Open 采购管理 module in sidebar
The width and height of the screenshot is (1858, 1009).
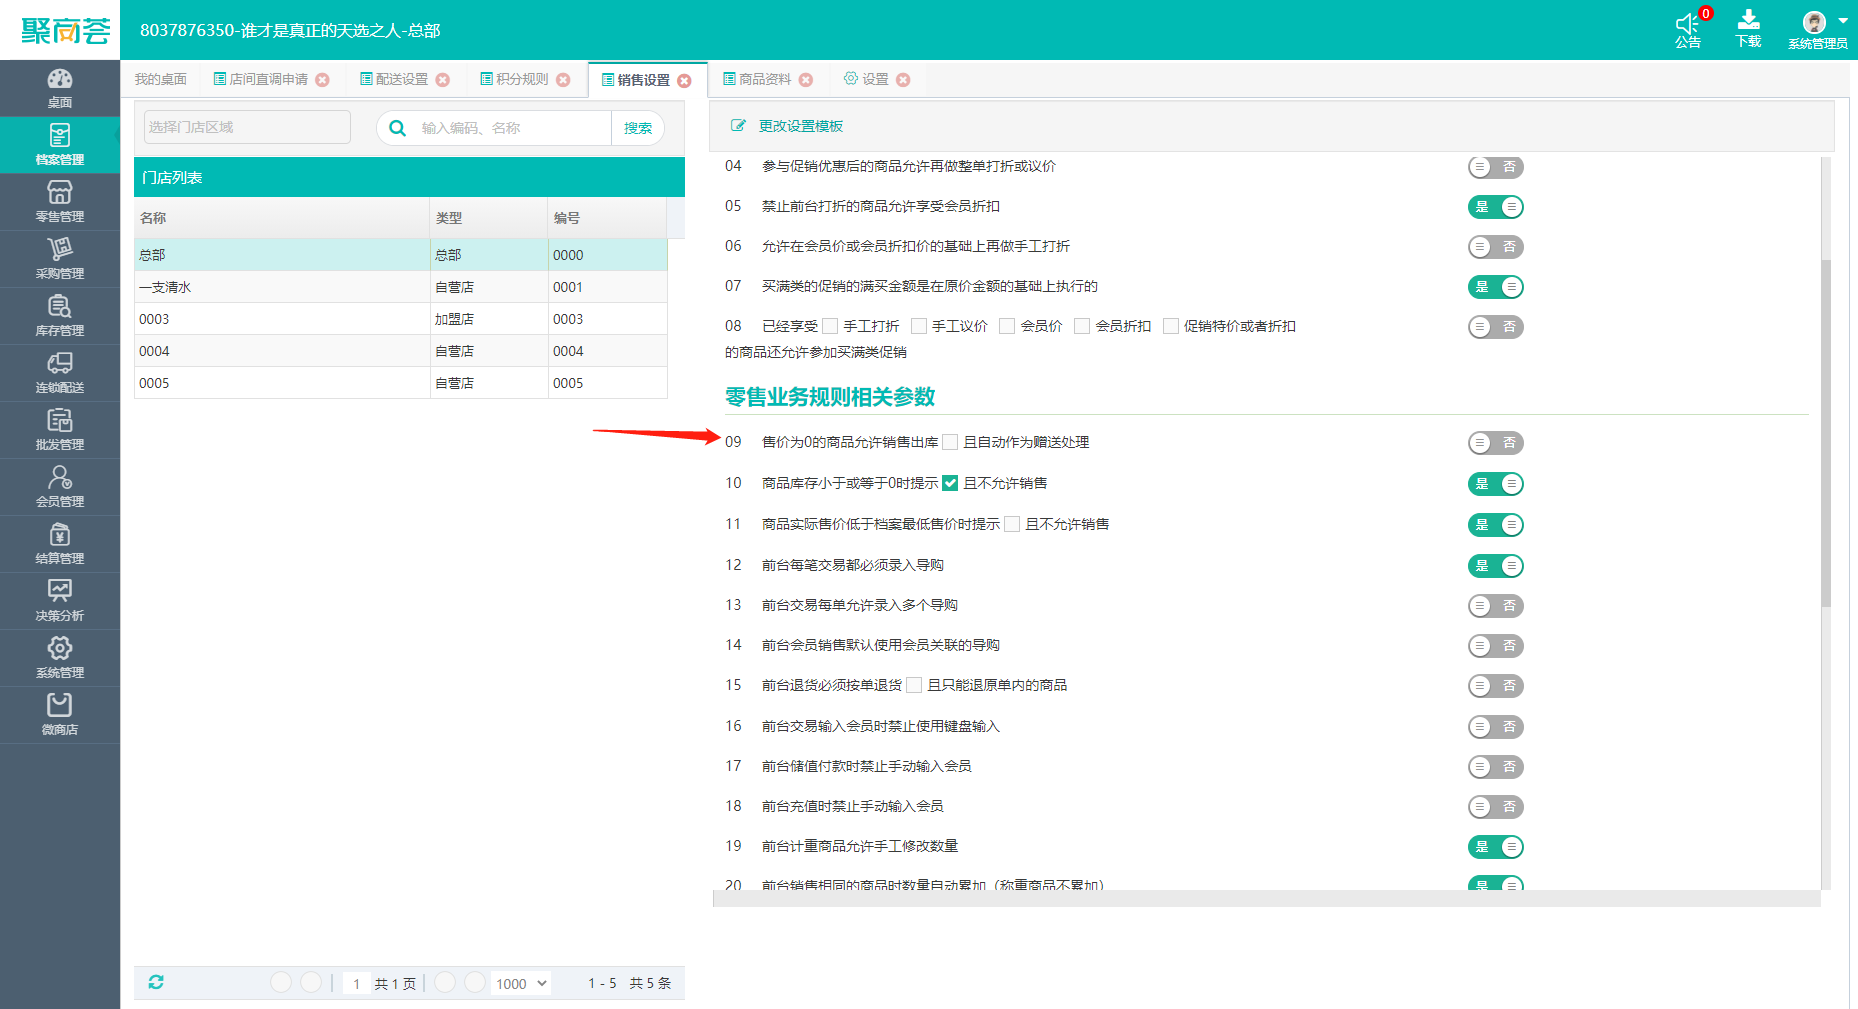60,259
